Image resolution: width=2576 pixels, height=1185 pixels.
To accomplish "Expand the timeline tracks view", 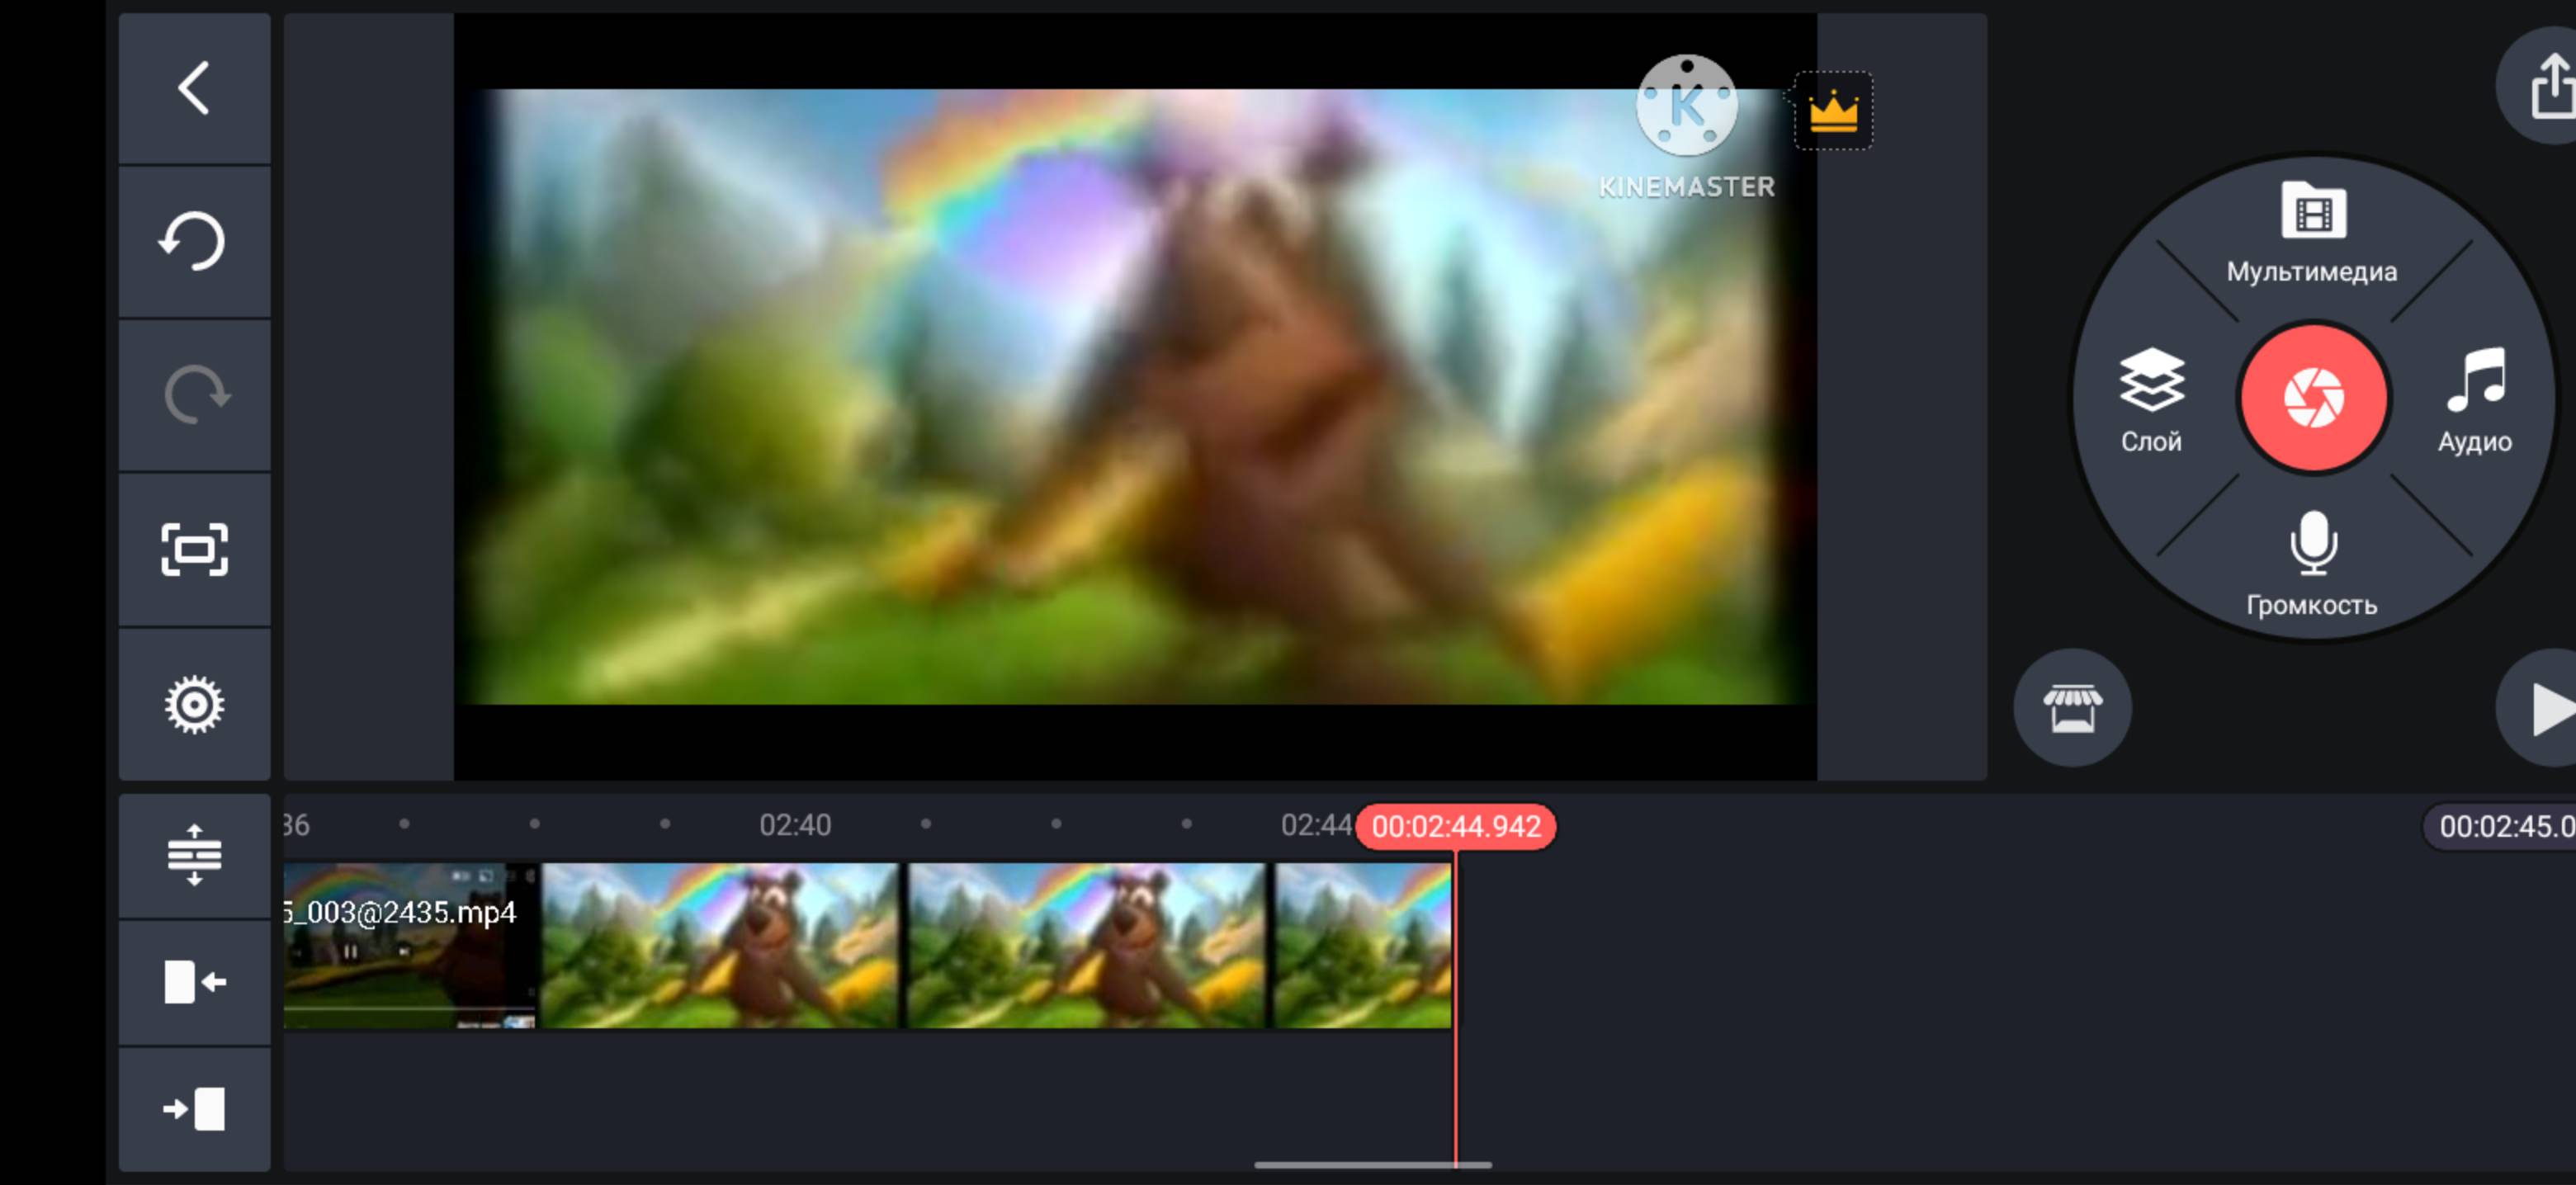I will (x=194, y=855).
